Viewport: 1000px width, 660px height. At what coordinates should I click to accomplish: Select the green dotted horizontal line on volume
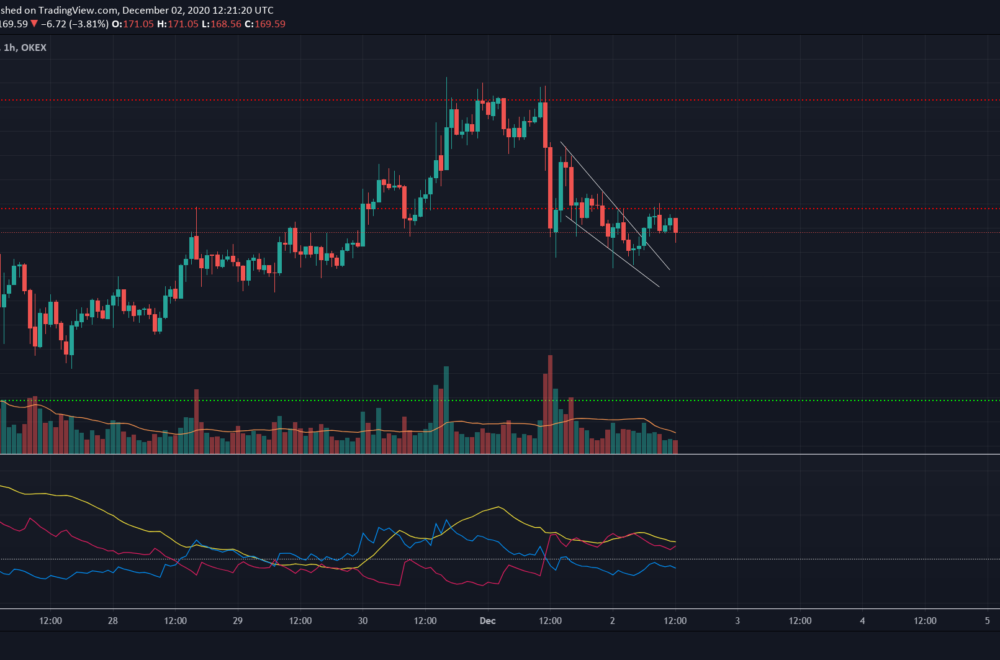[x=500, y=400]
